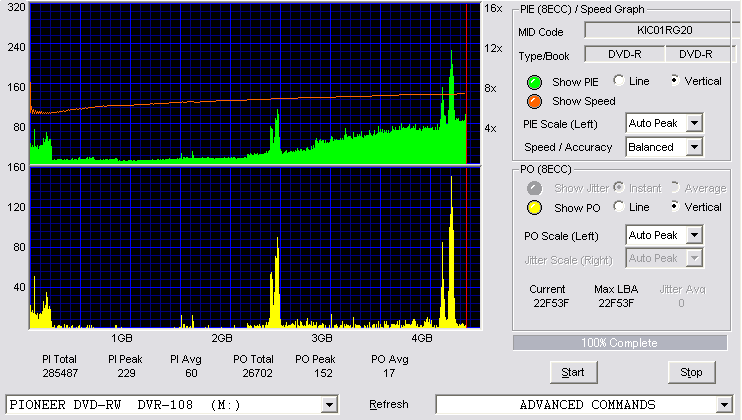The width and height of the screenshot is (742, 420).
Task: Open the Jitter Scale (Right) dropdown
Action: click(x=694, y=258)
